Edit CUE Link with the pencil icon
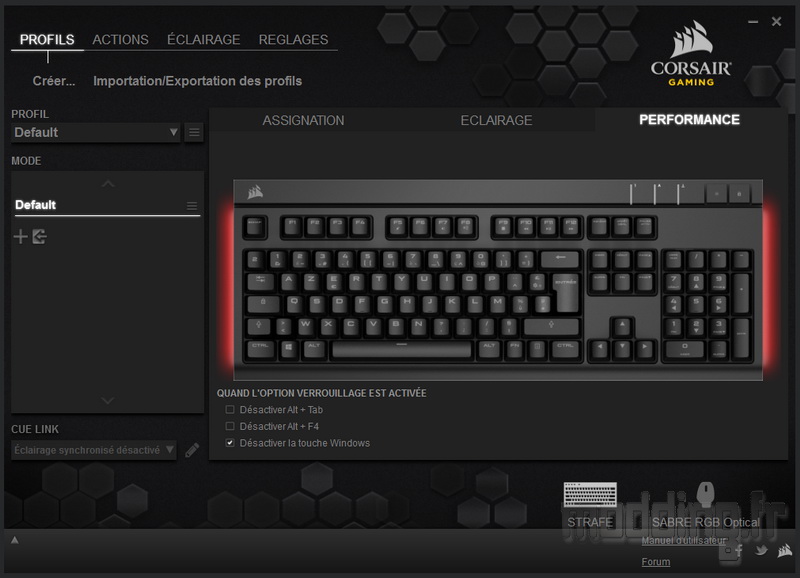The width and height of the screenshot is (800, 578). tap(192, 450)
